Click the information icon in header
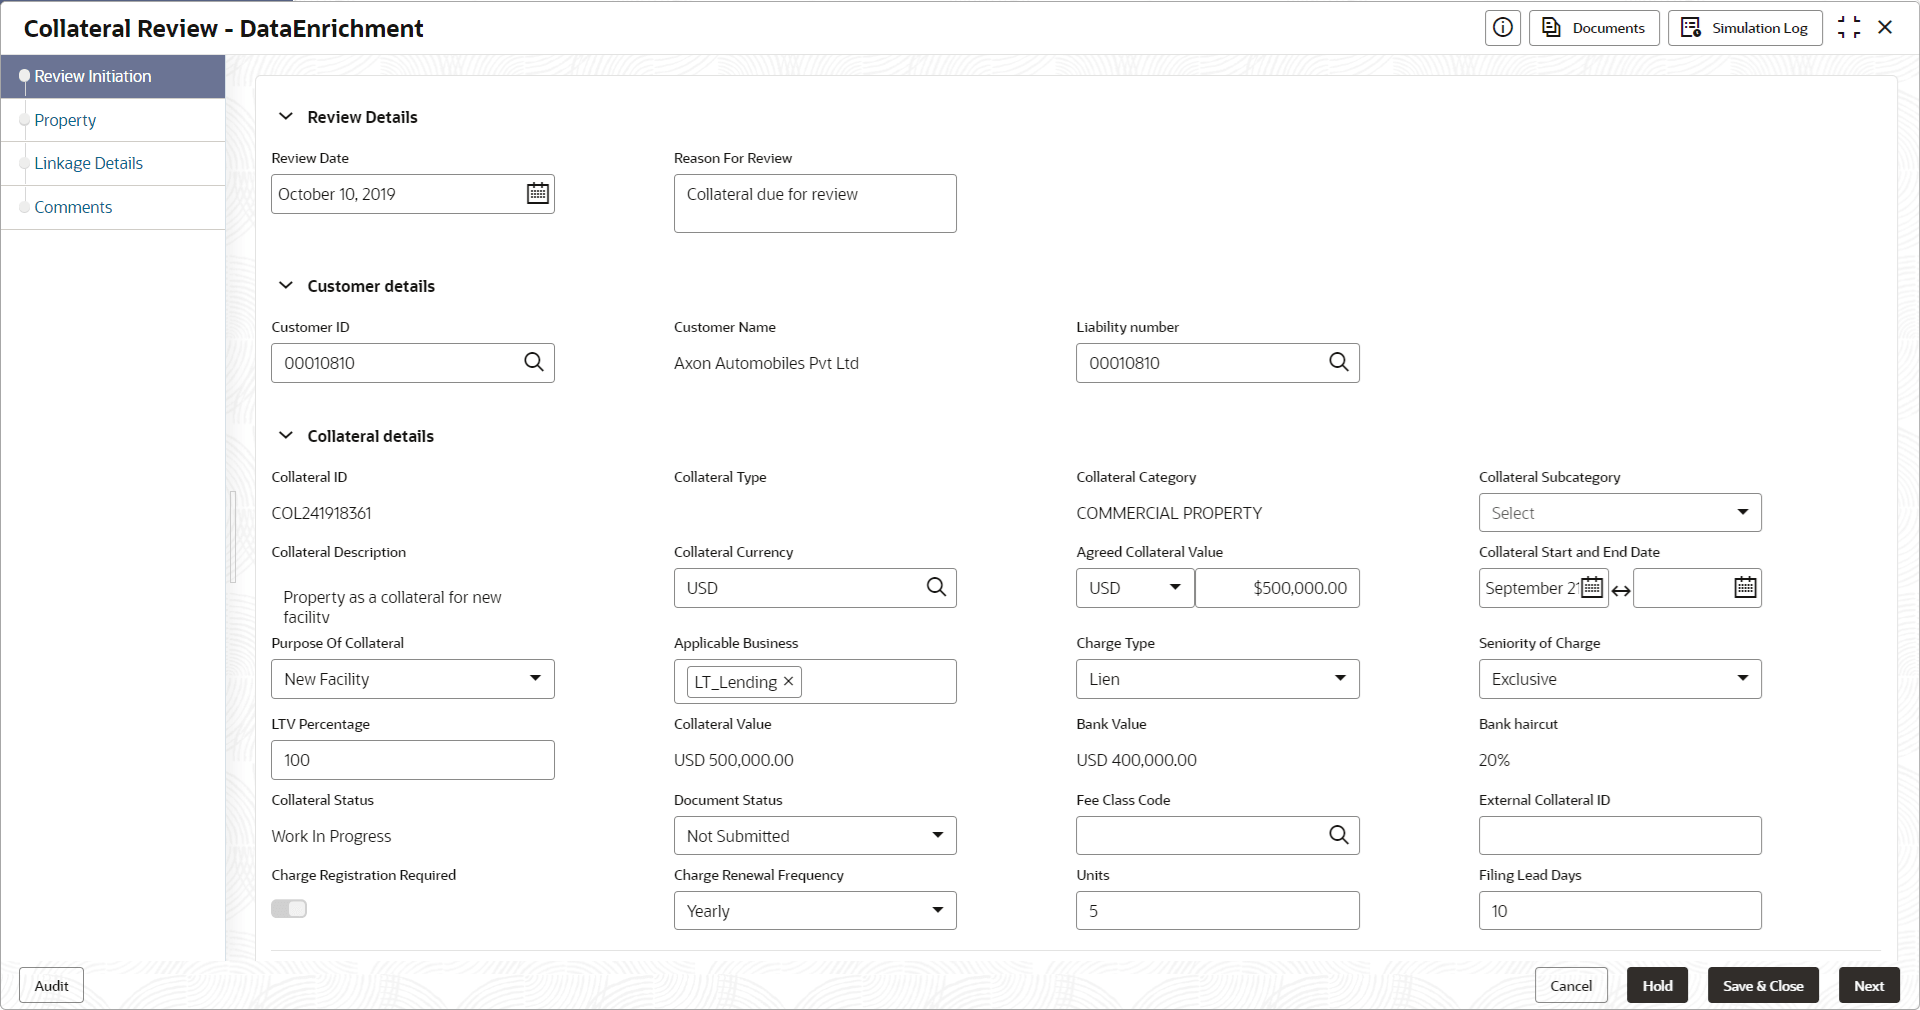The image size is (1920, 1010). pos(1502,28)
